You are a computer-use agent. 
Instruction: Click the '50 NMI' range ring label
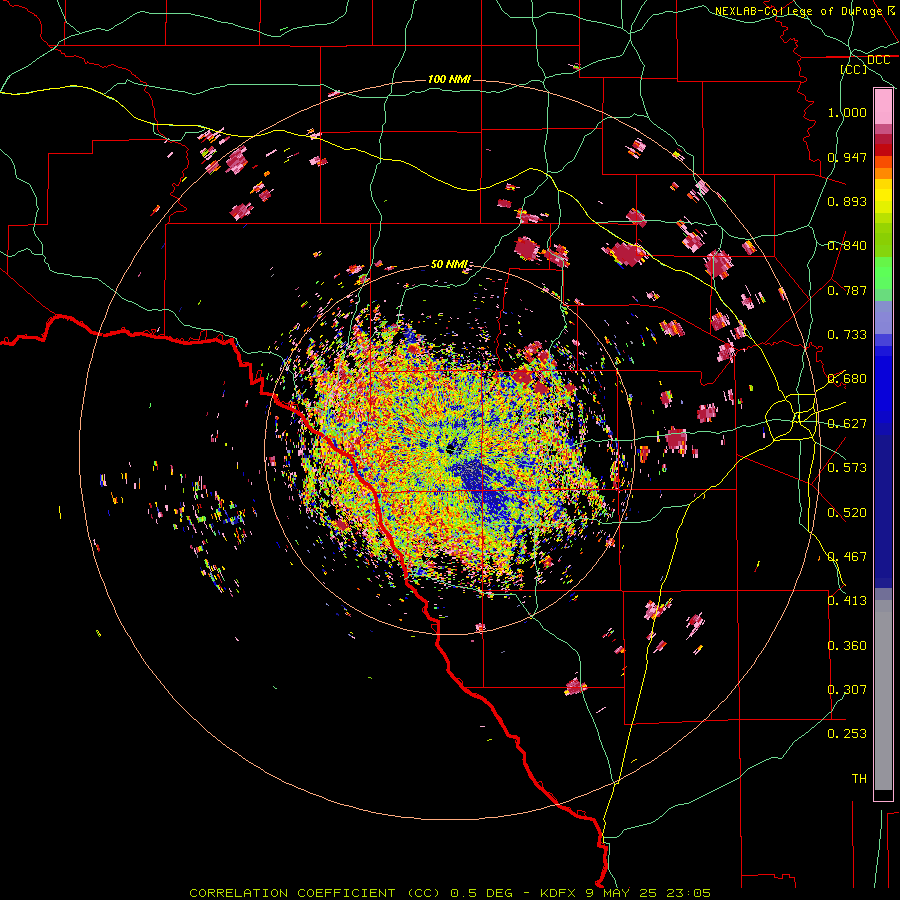[449, 264]
